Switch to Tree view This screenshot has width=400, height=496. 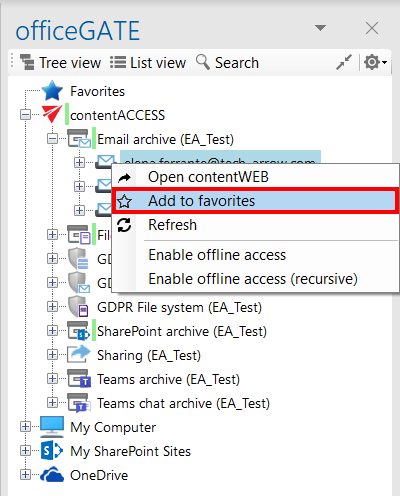[x=60, y=63]
